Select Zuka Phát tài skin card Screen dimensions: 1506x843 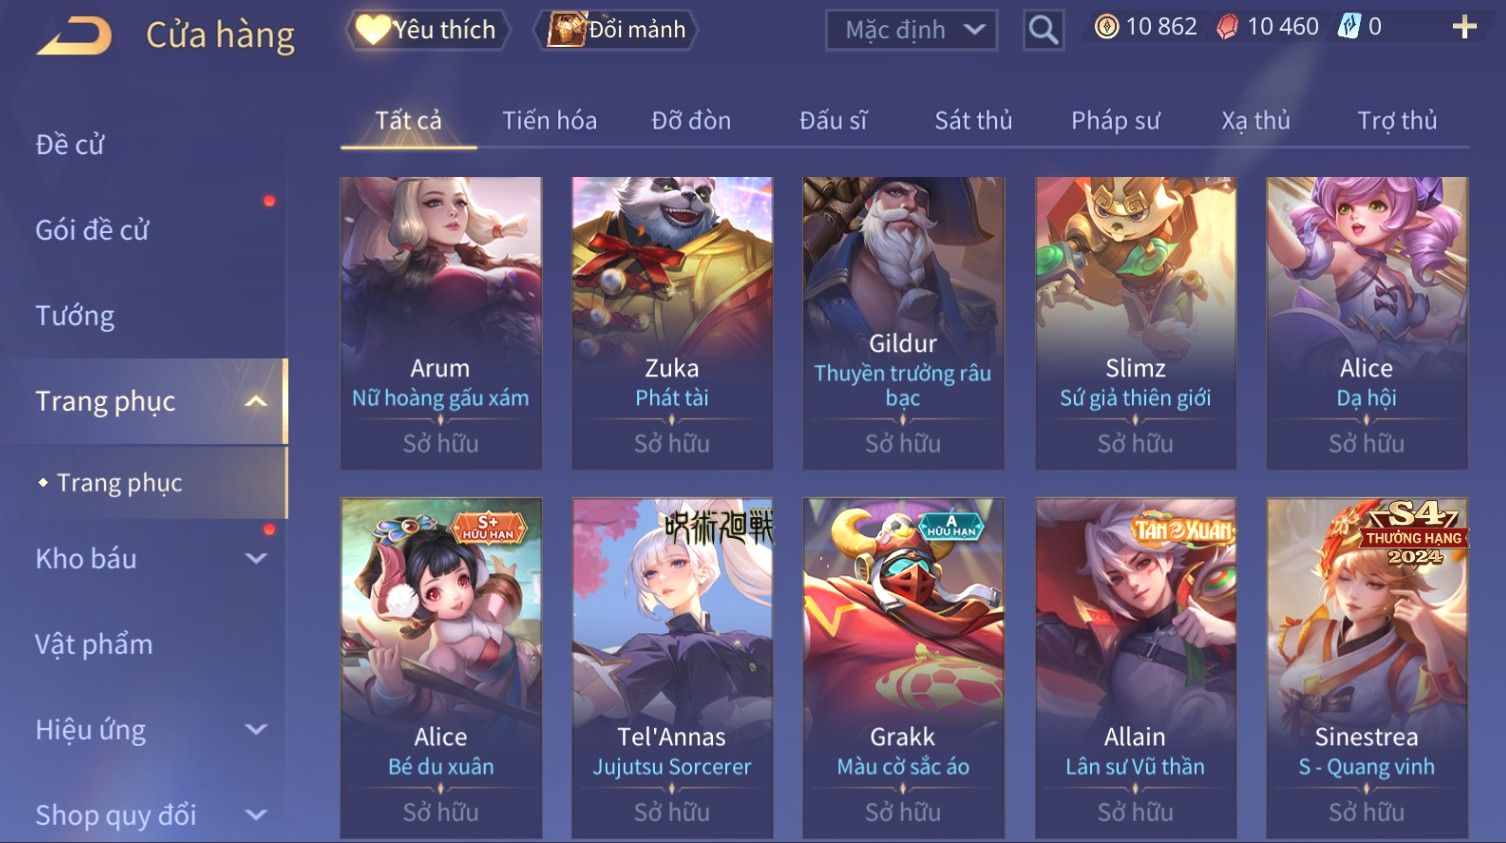click(x=672, y=323)
